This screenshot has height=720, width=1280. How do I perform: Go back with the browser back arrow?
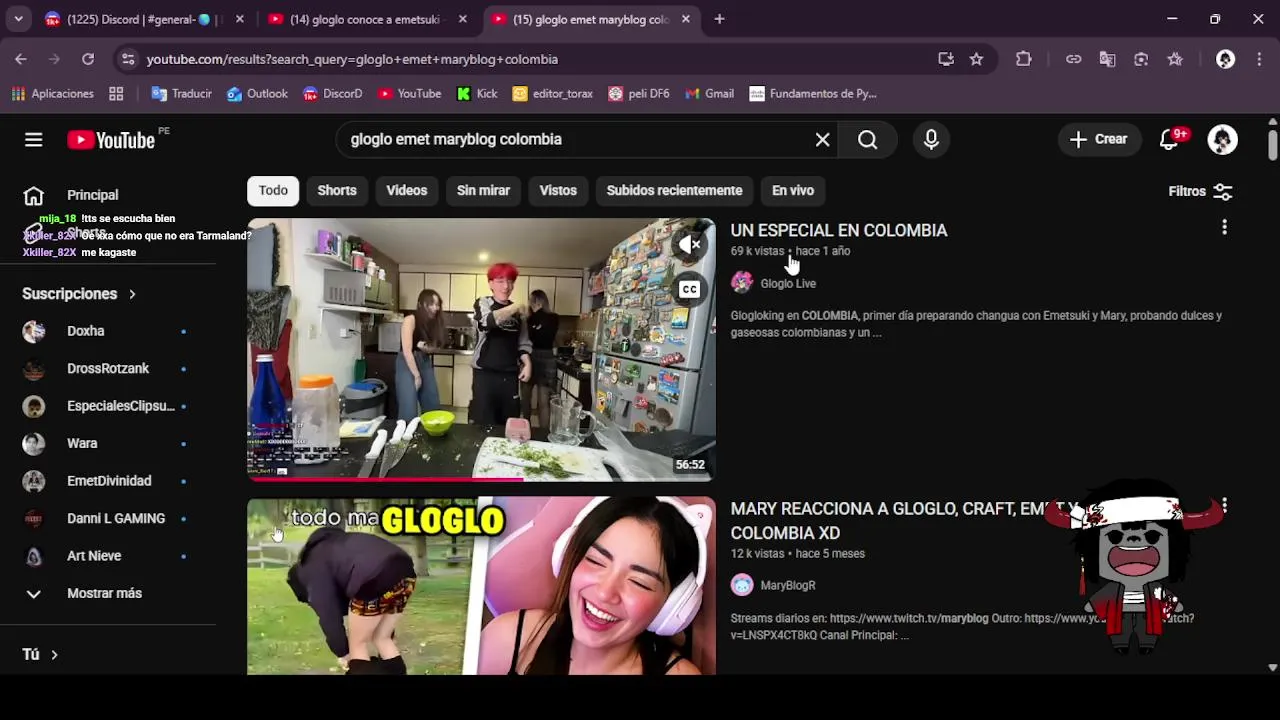coord(21,59)
